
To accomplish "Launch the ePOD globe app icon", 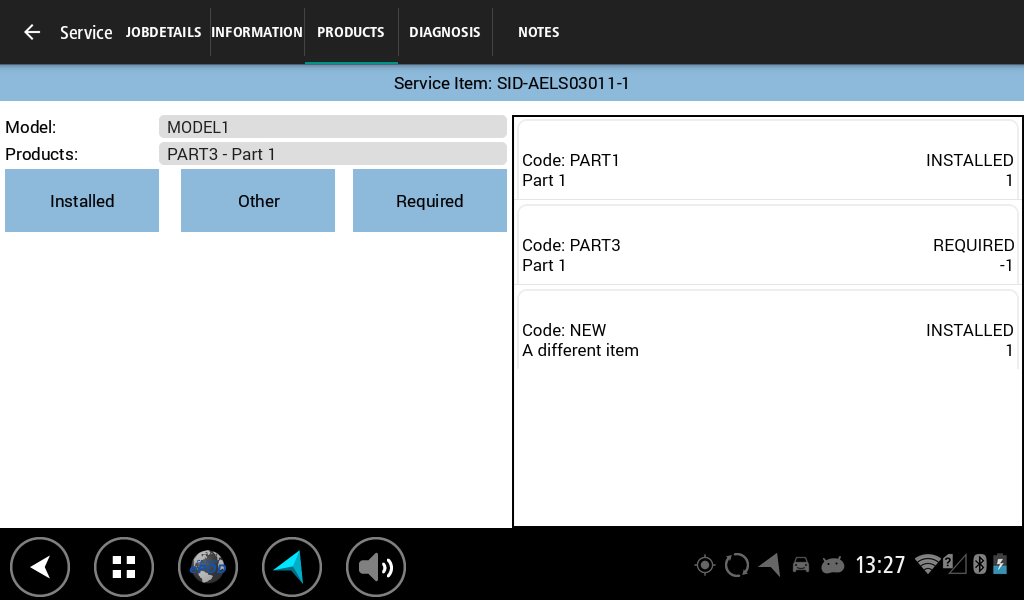I will (208, 567).
